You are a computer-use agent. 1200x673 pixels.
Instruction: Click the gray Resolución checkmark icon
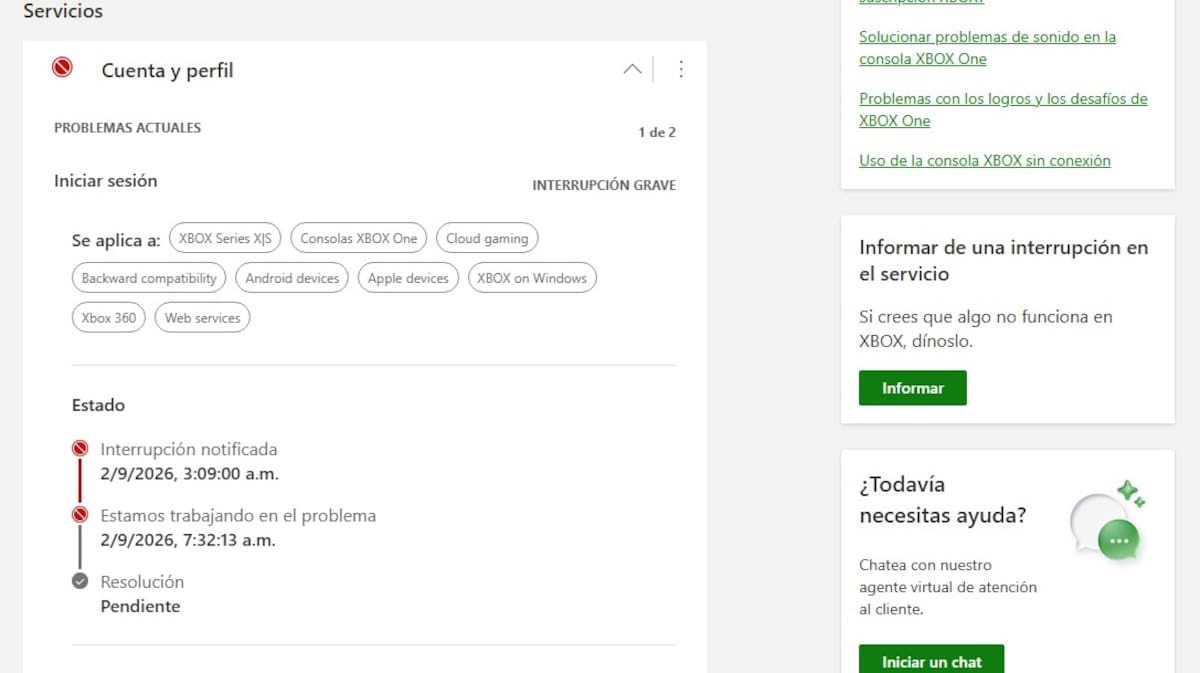pyautogui.click(x=80, y=581)
